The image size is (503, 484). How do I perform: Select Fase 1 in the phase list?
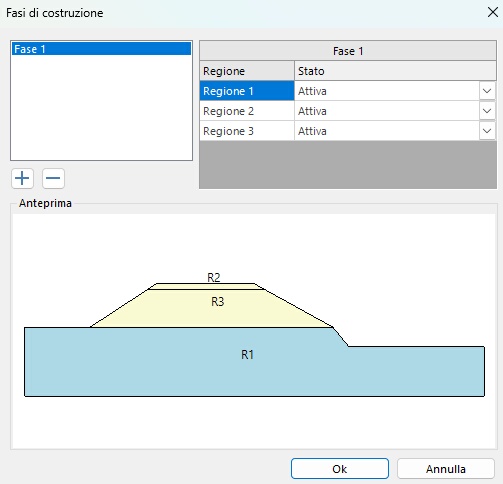(101, 49)
